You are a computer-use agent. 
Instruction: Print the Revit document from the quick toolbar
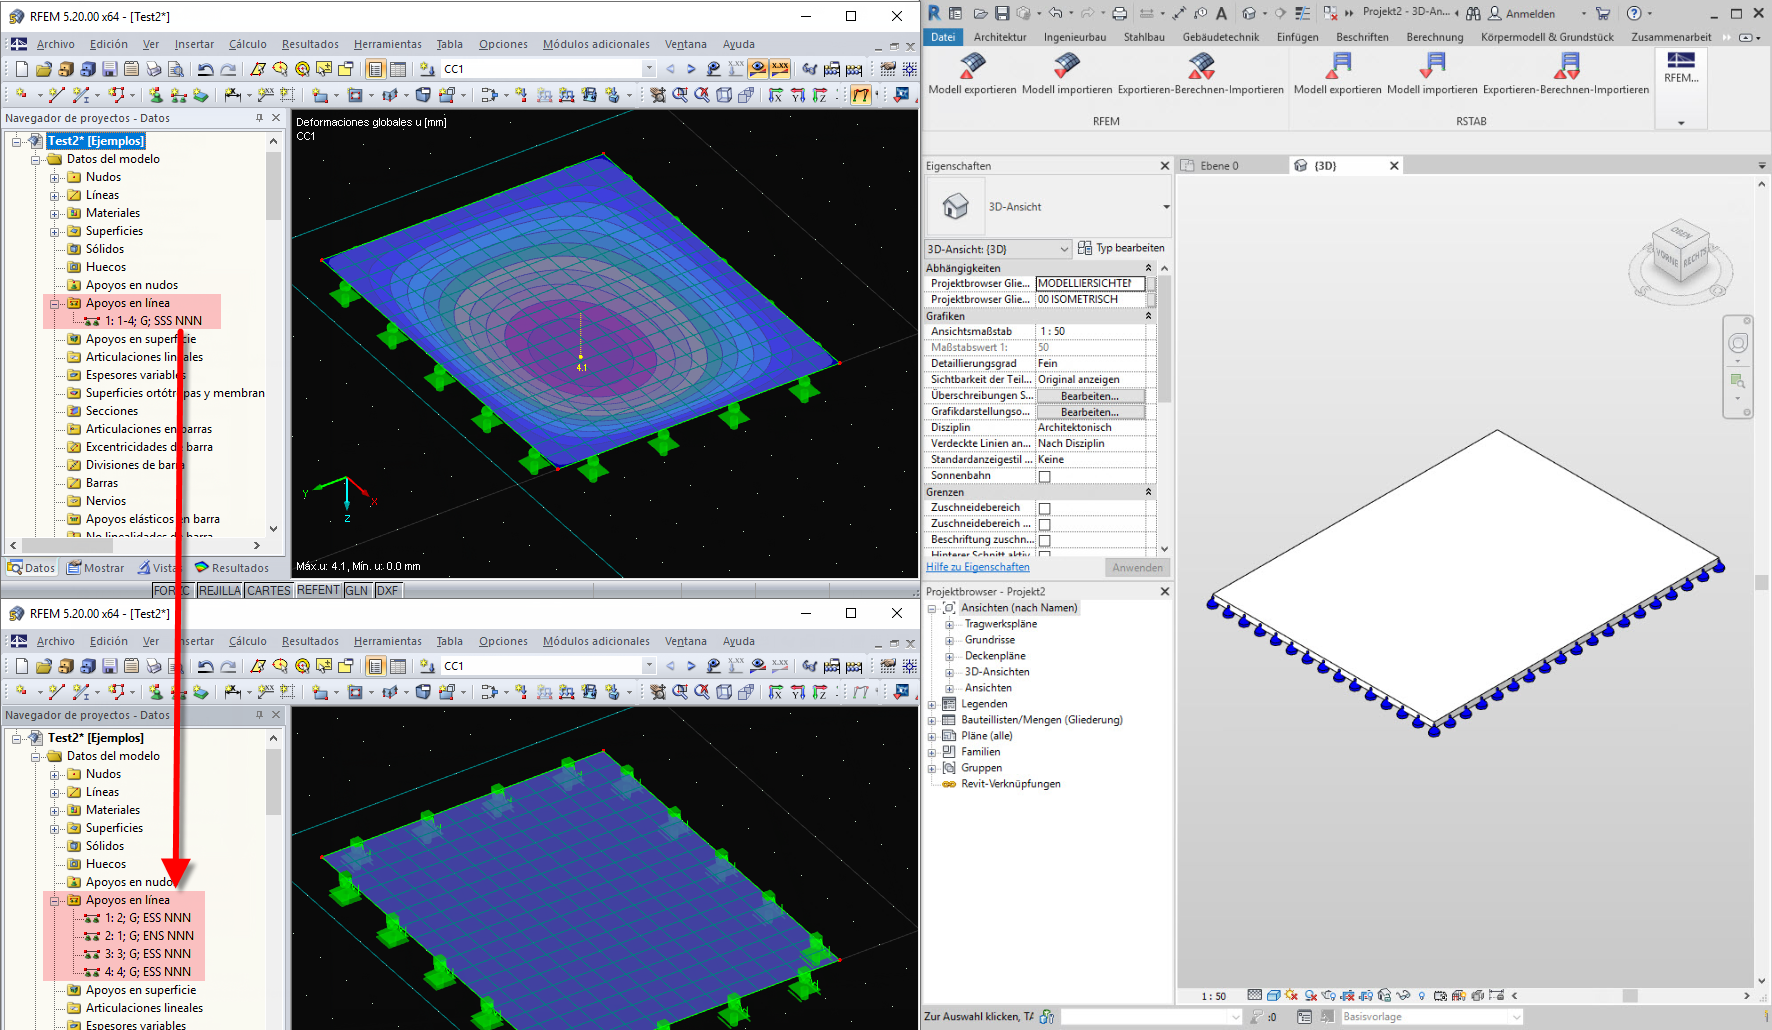click(x=1118, y=13)
